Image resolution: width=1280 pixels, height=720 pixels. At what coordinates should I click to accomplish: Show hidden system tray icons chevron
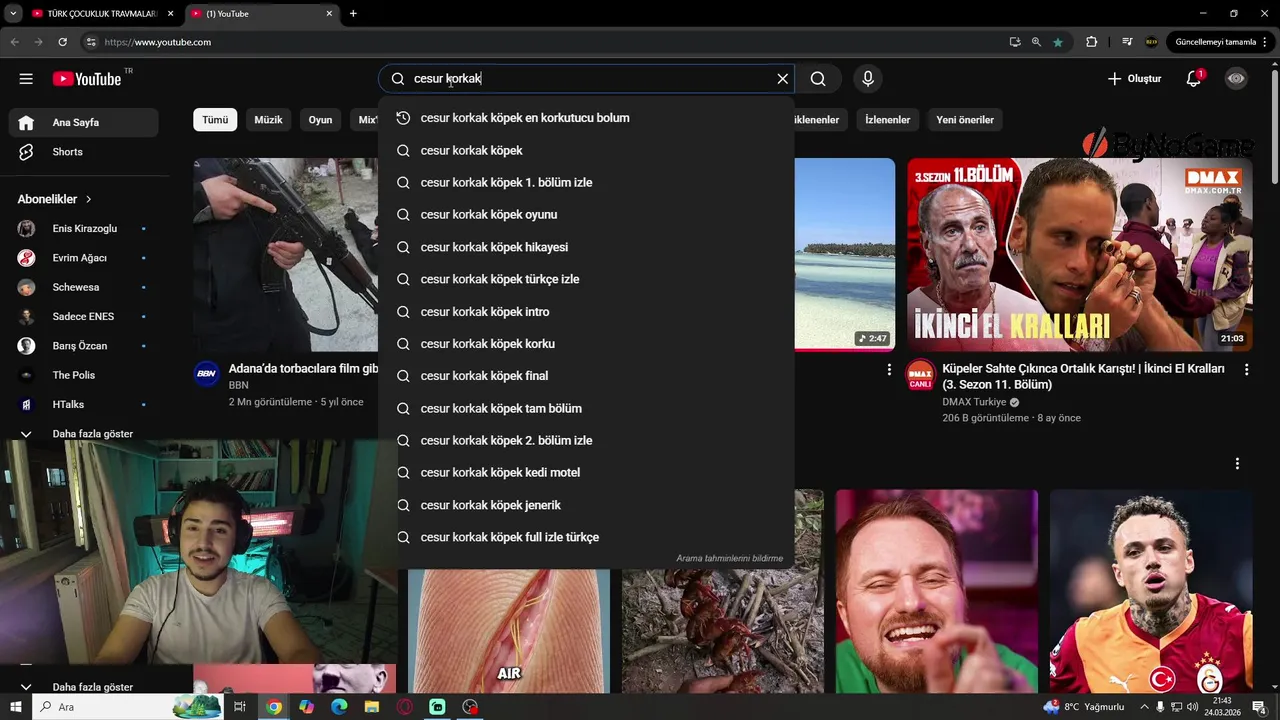click(1144, 707)
